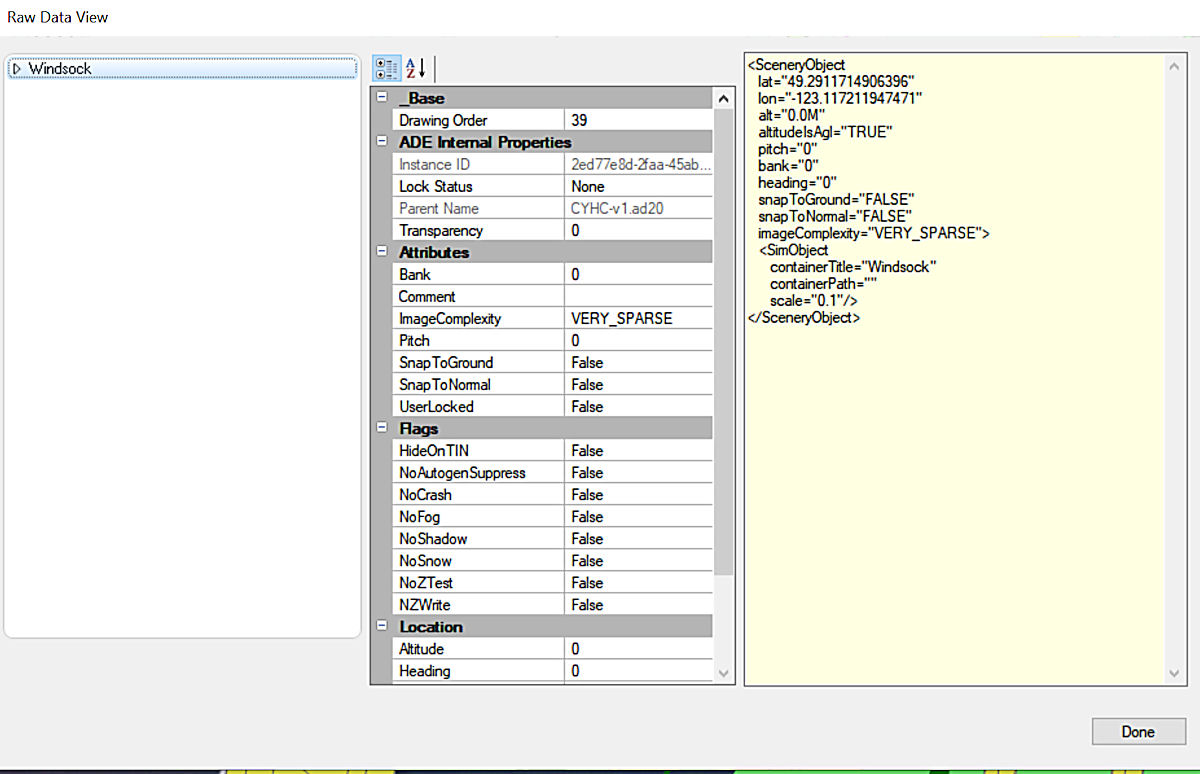
Task: Open the ImageComplexity value selector
Action: 638,318
